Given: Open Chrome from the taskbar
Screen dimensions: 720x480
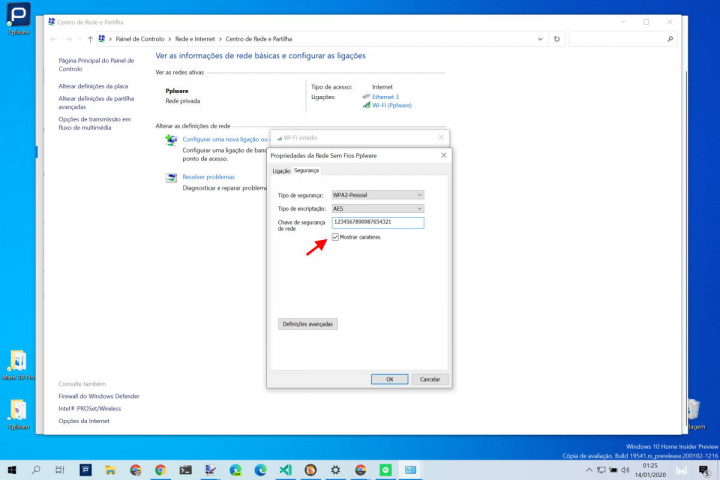Looking at the screenshot, I should tap(160, 469).
